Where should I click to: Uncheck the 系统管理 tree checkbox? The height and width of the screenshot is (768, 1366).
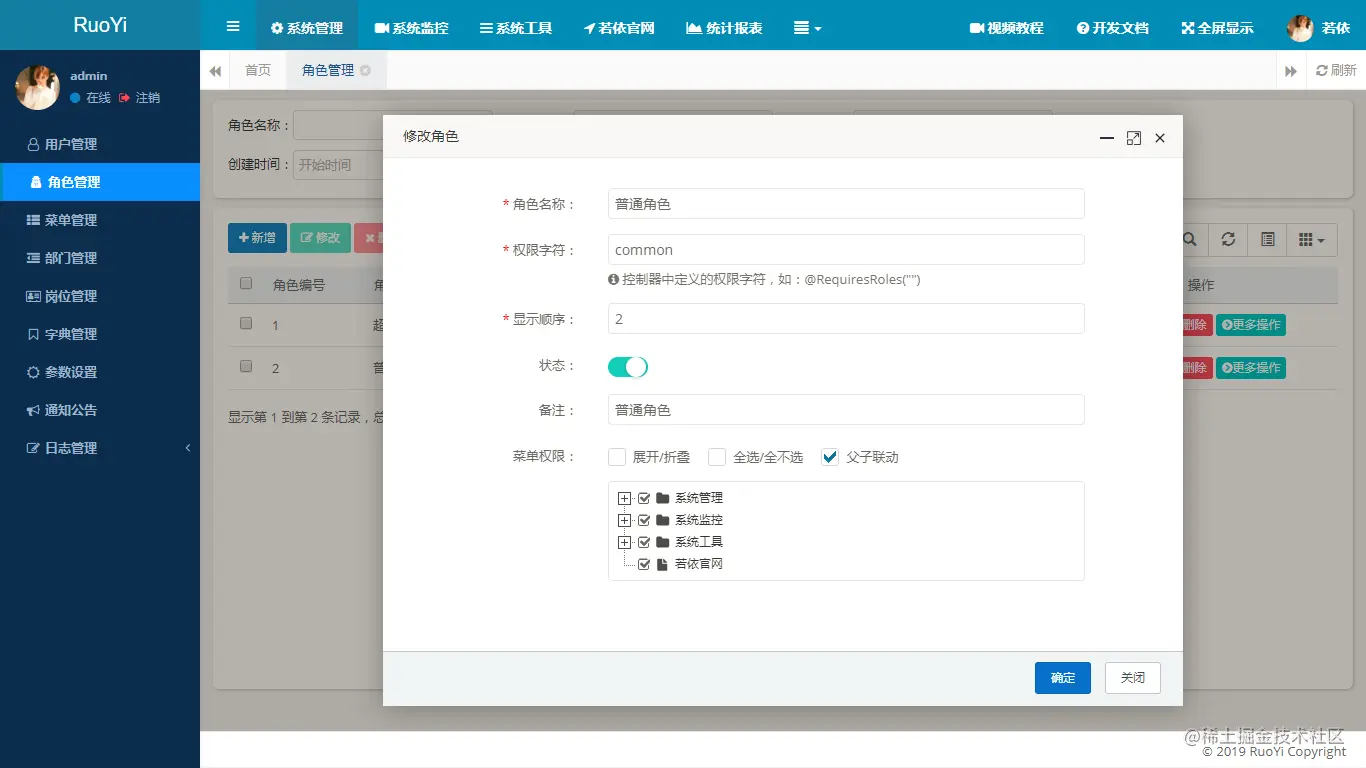point(644,498)
